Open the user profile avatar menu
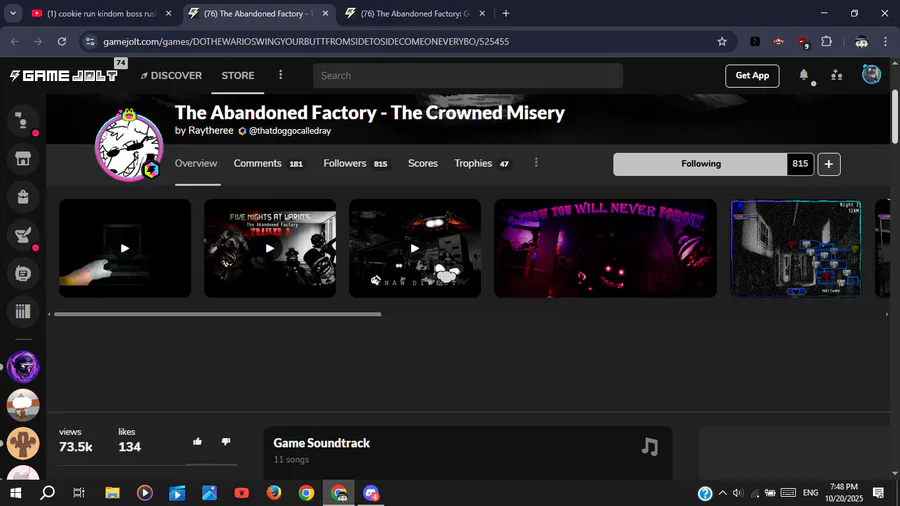Image resolution: width=900 pixels, height=506 pixels. click(871, 75)
